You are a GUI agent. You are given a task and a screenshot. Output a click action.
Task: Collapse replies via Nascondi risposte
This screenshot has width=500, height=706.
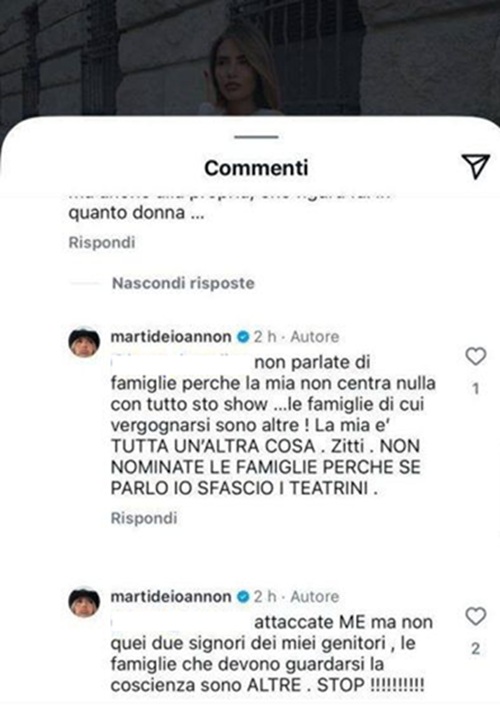[183, 283]
